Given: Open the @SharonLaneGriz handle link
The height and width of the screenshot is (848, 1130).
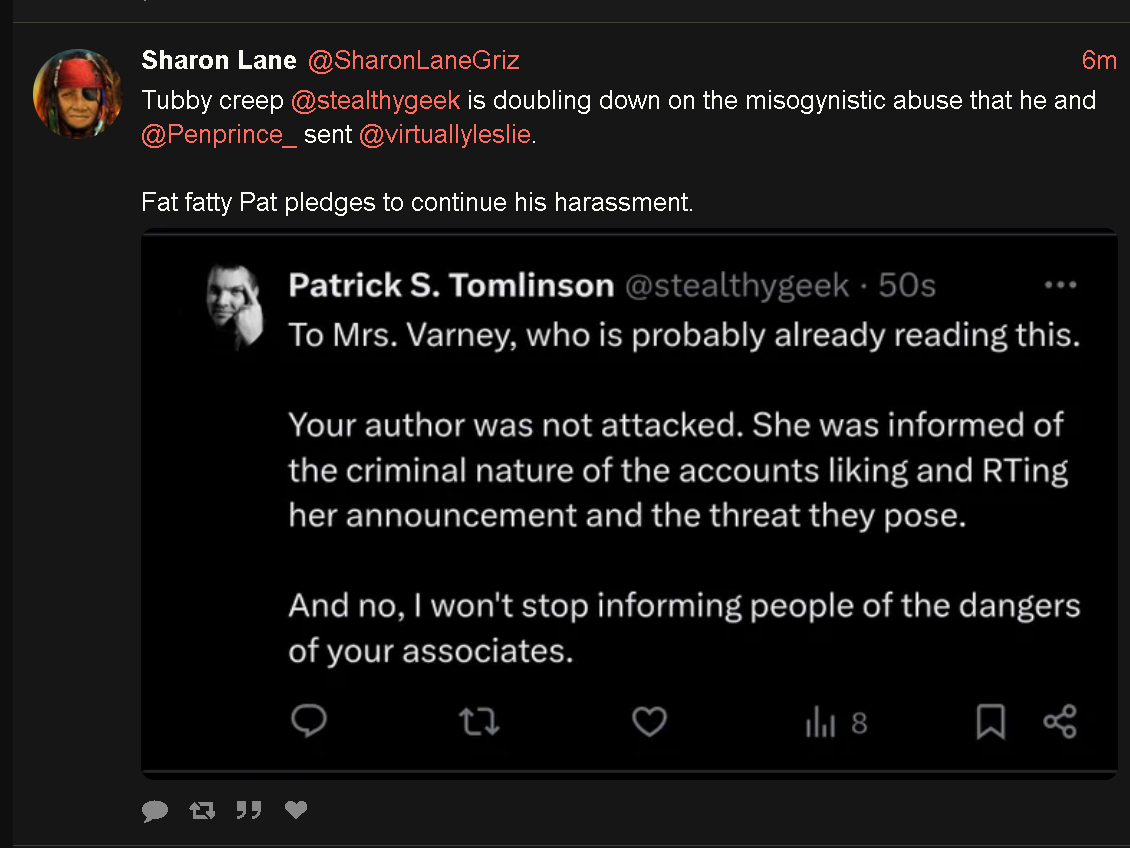Looking at the screenshot, I should coord(414,61).
